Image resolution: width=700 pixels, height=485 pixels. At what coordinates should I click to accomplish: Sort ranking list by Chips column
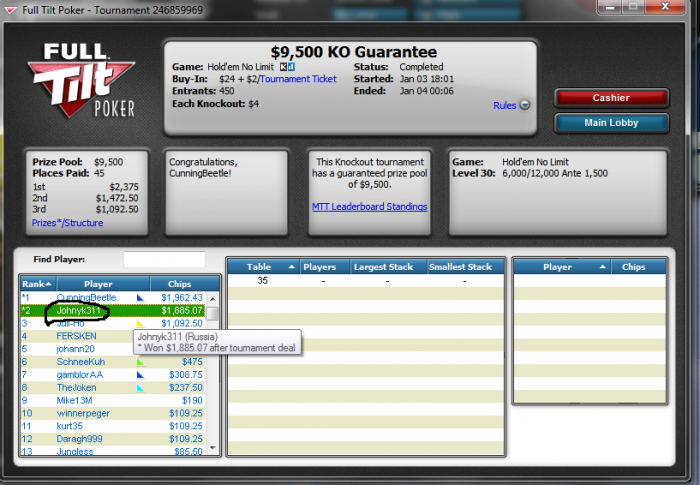[x=184, y=284]
